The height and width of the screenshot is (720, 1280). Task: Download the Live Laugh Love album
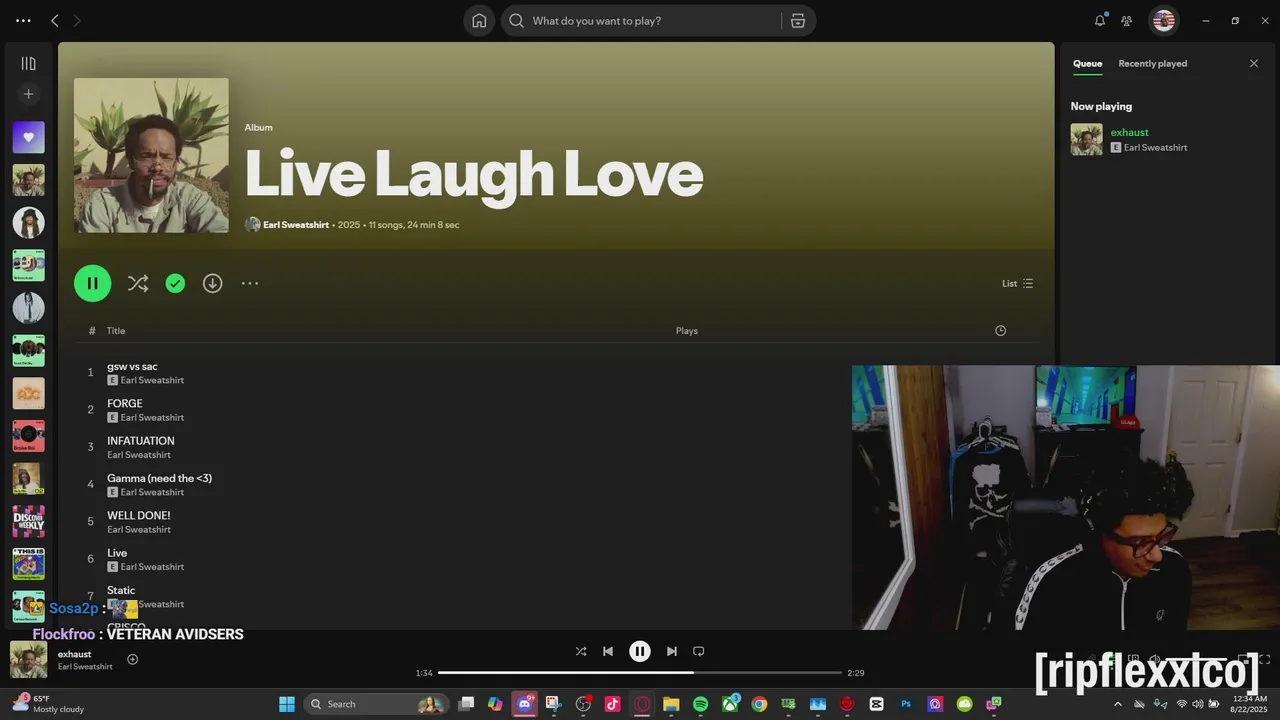point(212,284)
